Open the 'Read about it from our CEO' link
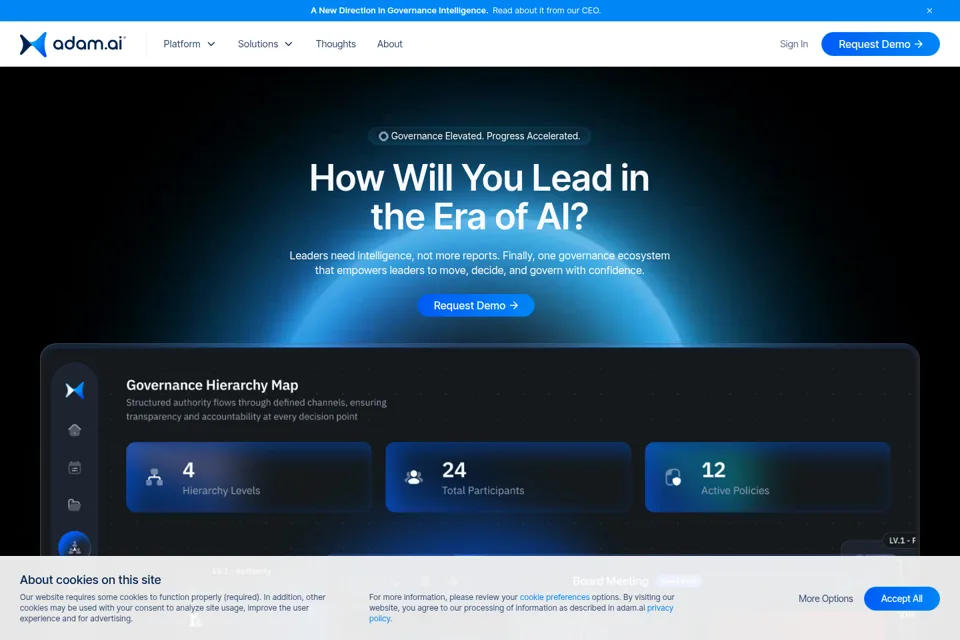 click(546, 10)
